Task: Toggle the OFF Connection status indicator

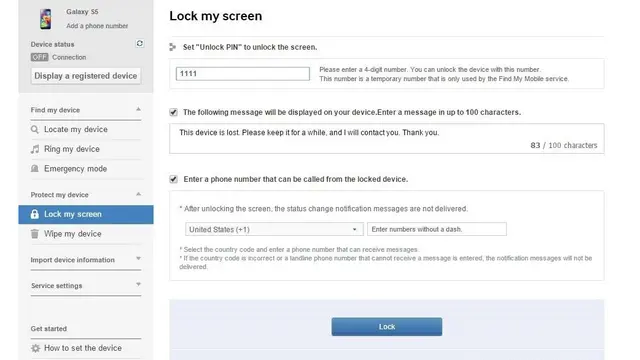Action: click(39, 57)
